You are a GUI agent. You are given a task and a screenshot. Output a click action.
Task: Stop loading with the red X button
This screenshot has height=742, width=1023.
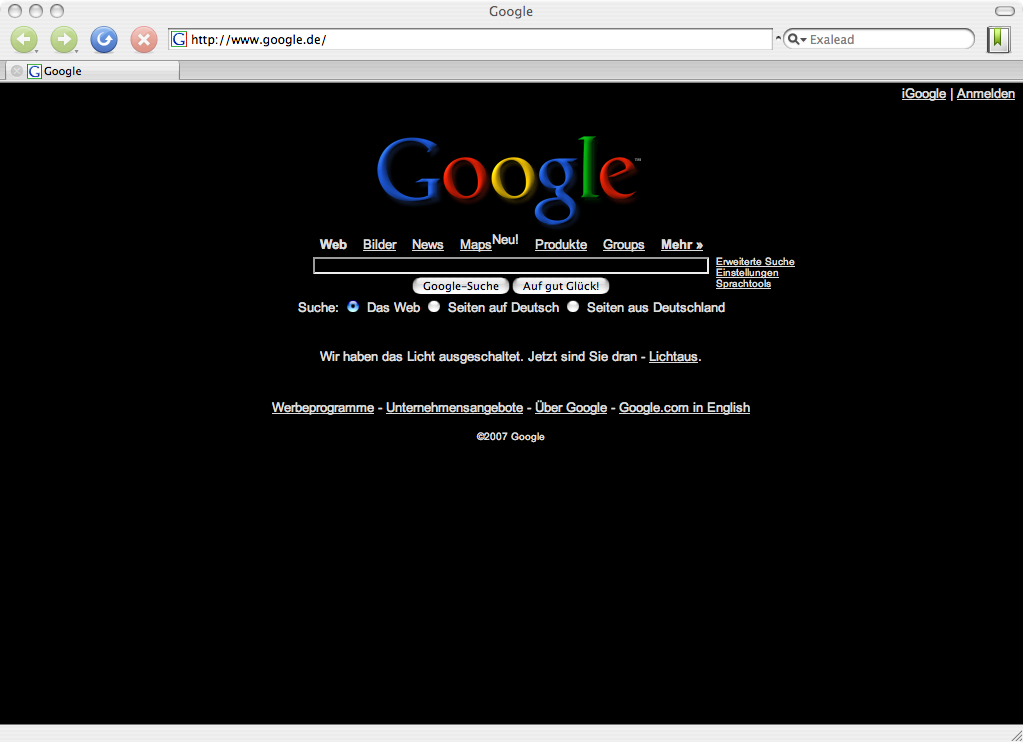[x=144, y=40]
